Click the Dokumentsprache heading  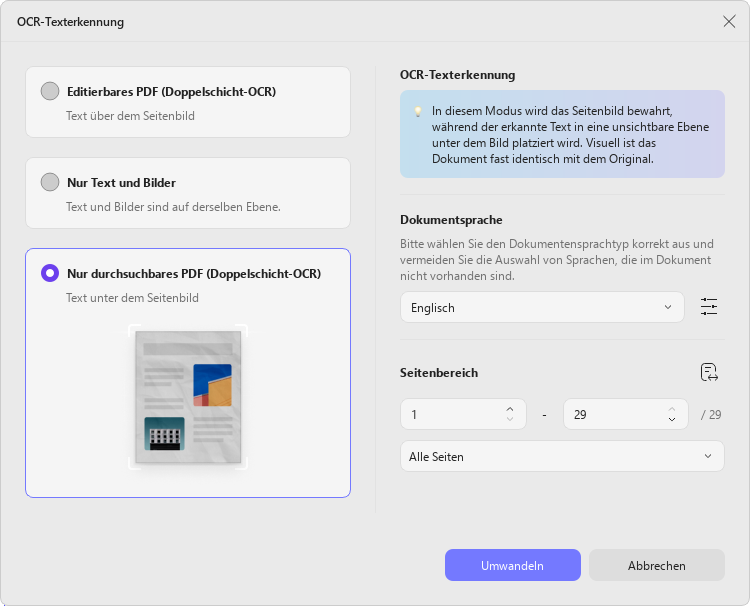(x=451, y=220)
